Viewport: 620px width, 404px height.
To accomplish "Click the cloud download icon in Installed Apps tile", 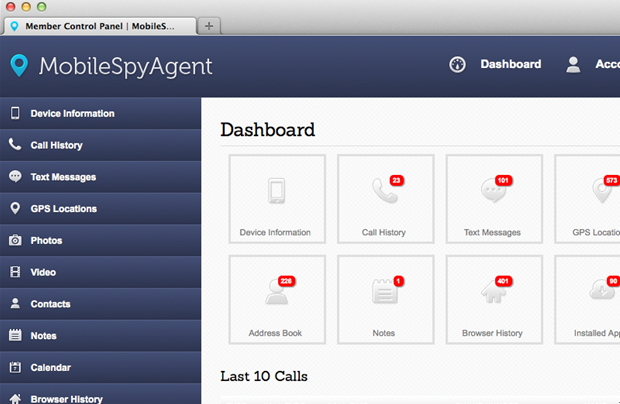I will tap(602, 291).
